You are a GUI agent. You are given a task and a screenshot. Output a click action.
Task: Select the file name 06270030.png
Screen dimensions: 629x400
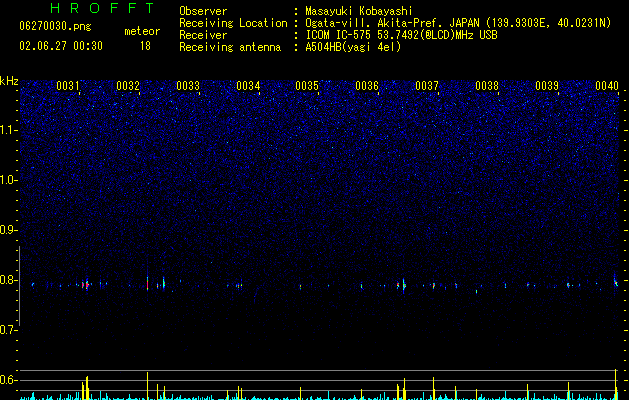pos(55,26)
